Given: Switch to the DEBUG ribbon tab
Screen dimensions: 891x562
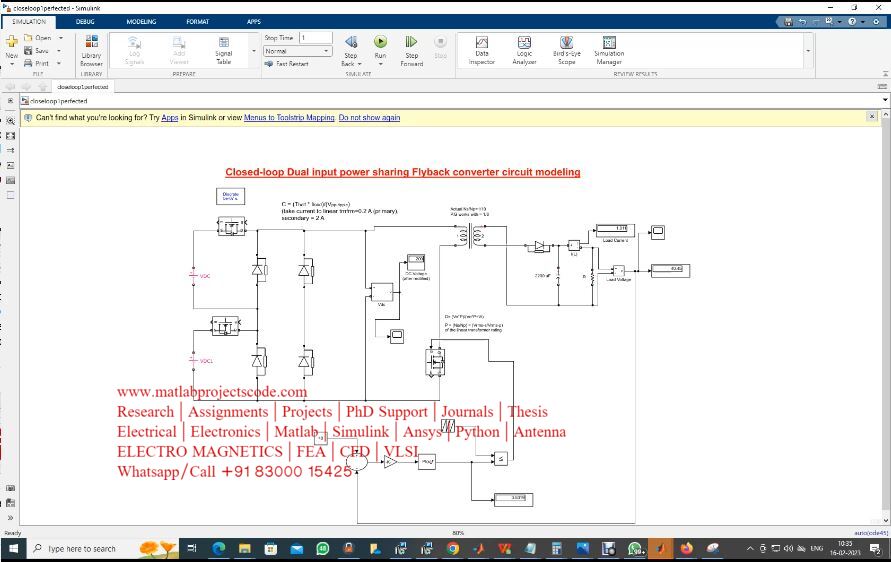Looking at the screenshot, I should click(x=85, y=21).
